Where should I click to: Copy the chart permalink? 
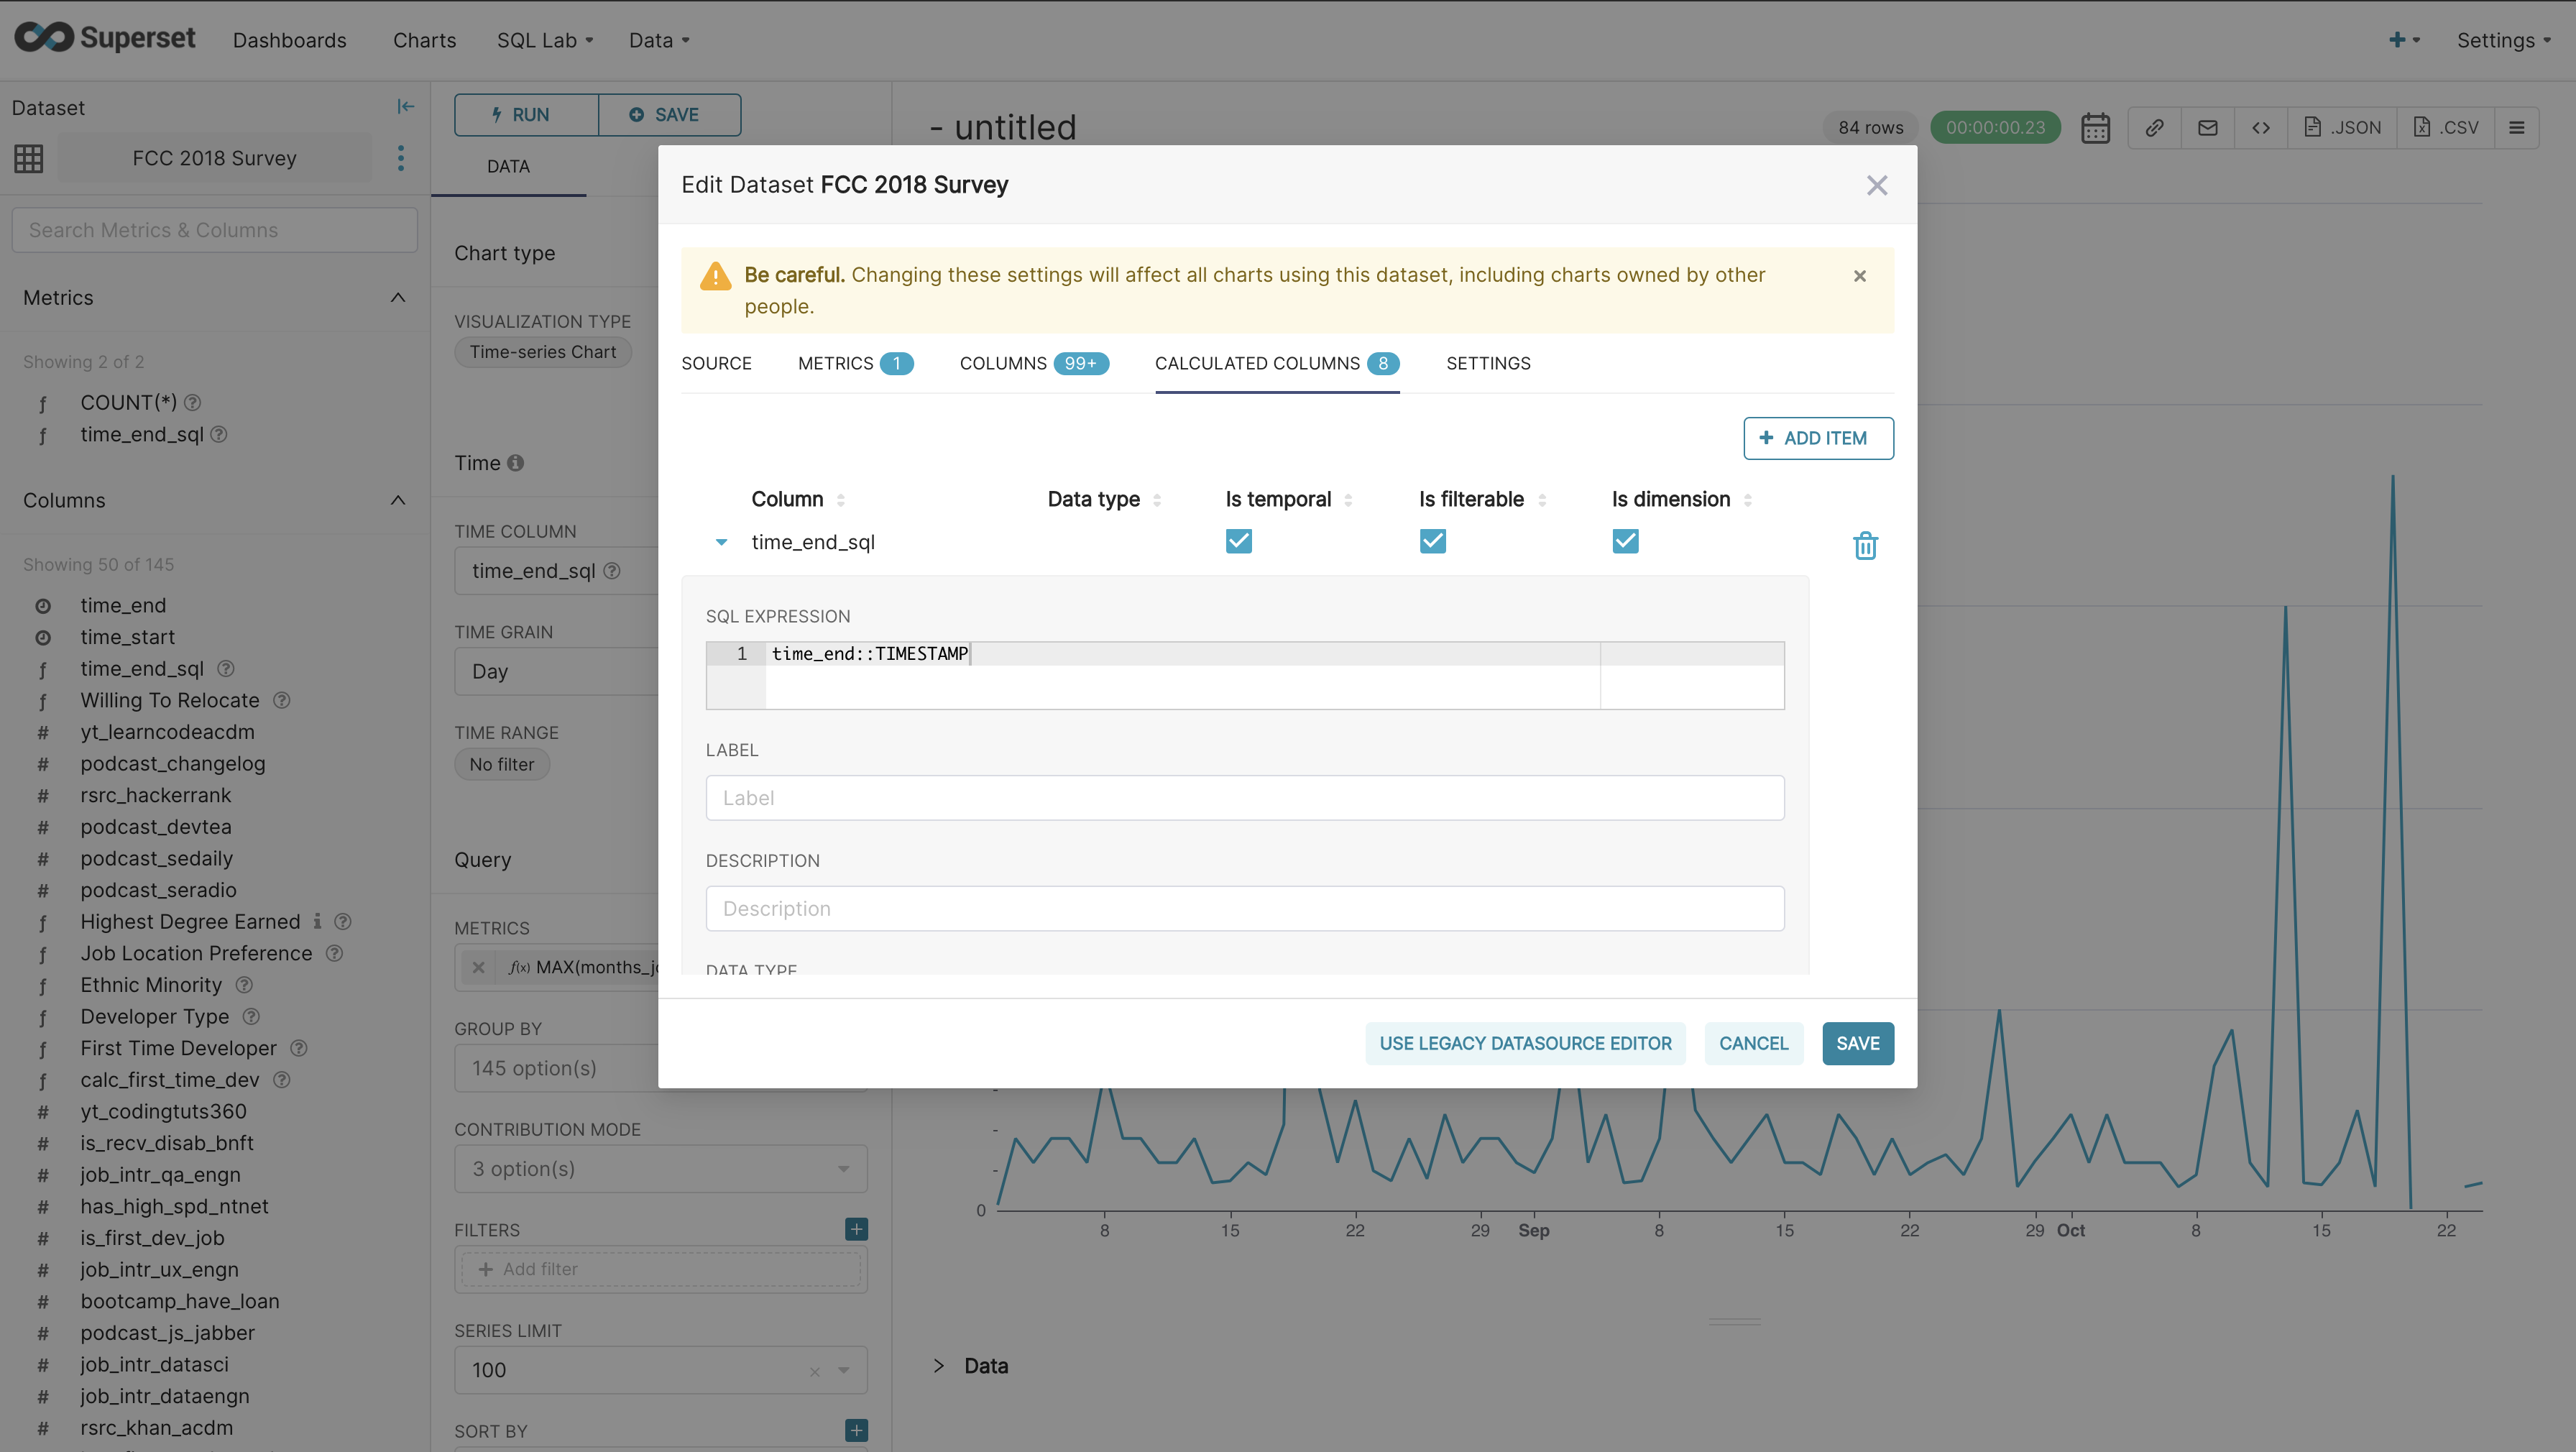click(2154, 128)
